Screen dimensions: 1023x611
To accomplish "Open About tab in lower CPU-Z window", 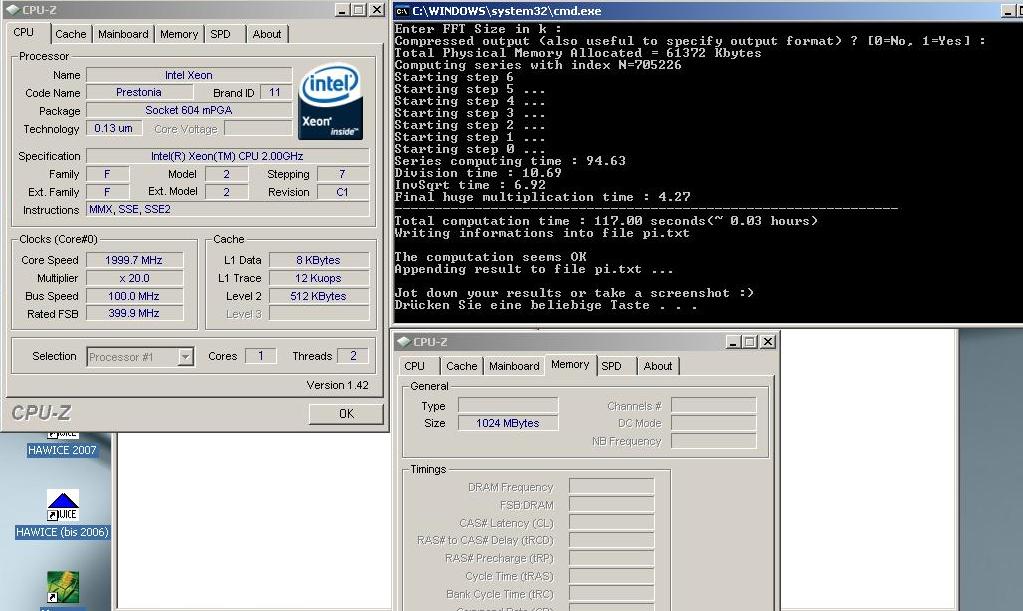I will [658, 366].
